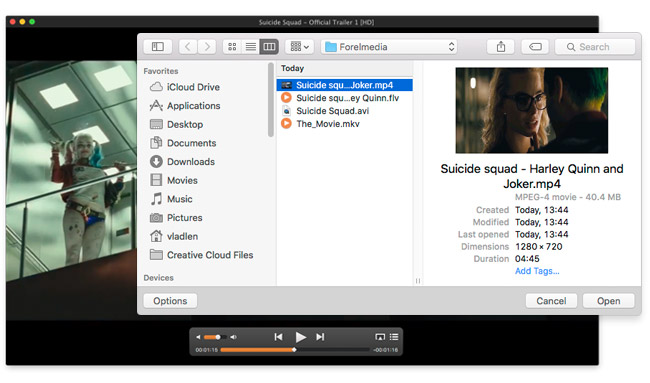Click the Edit Tags icon

click(x=535, y=47)
